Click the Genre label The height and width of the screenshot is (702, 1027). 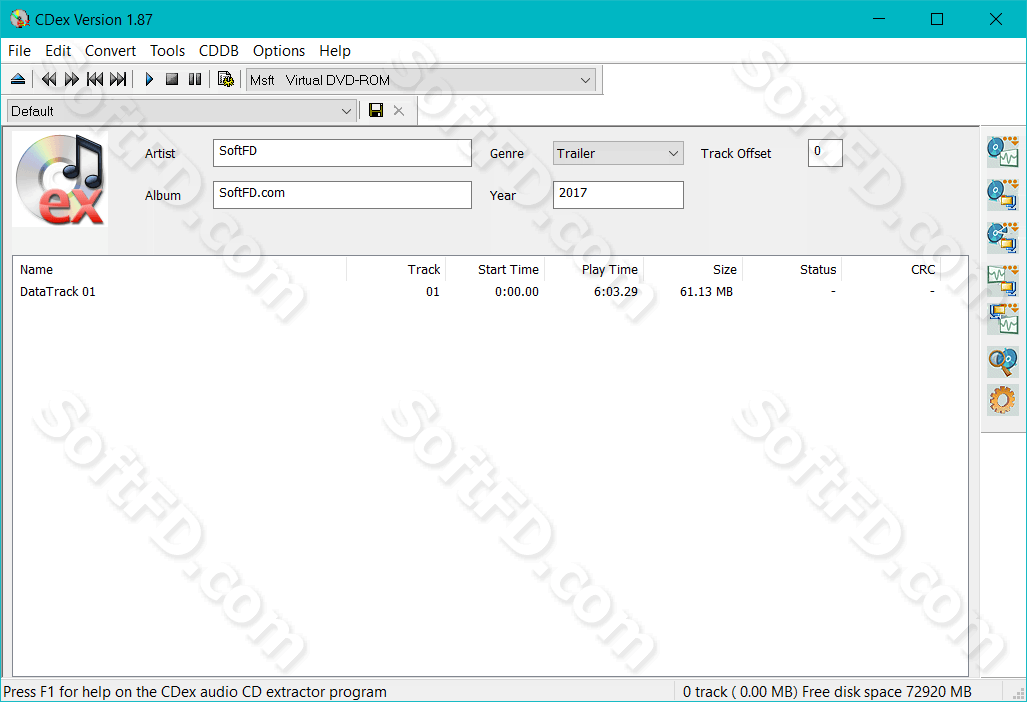pyautogui.click(x=506, y=153)
